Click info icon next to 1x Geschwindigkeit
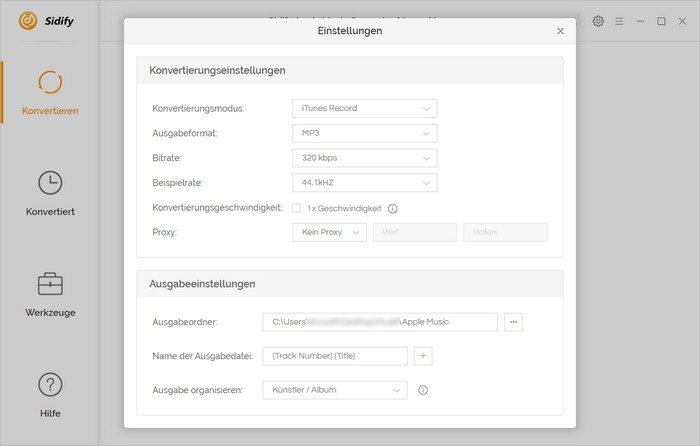The height and width of the screenshot is (446, 700). click(393, 209)
